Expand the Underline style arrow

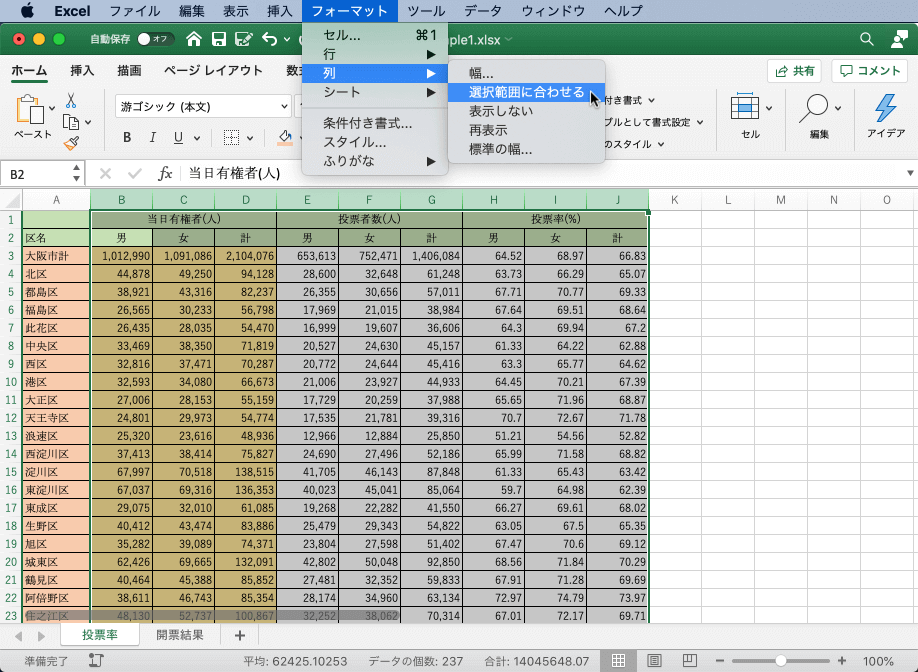pos(197,138)
